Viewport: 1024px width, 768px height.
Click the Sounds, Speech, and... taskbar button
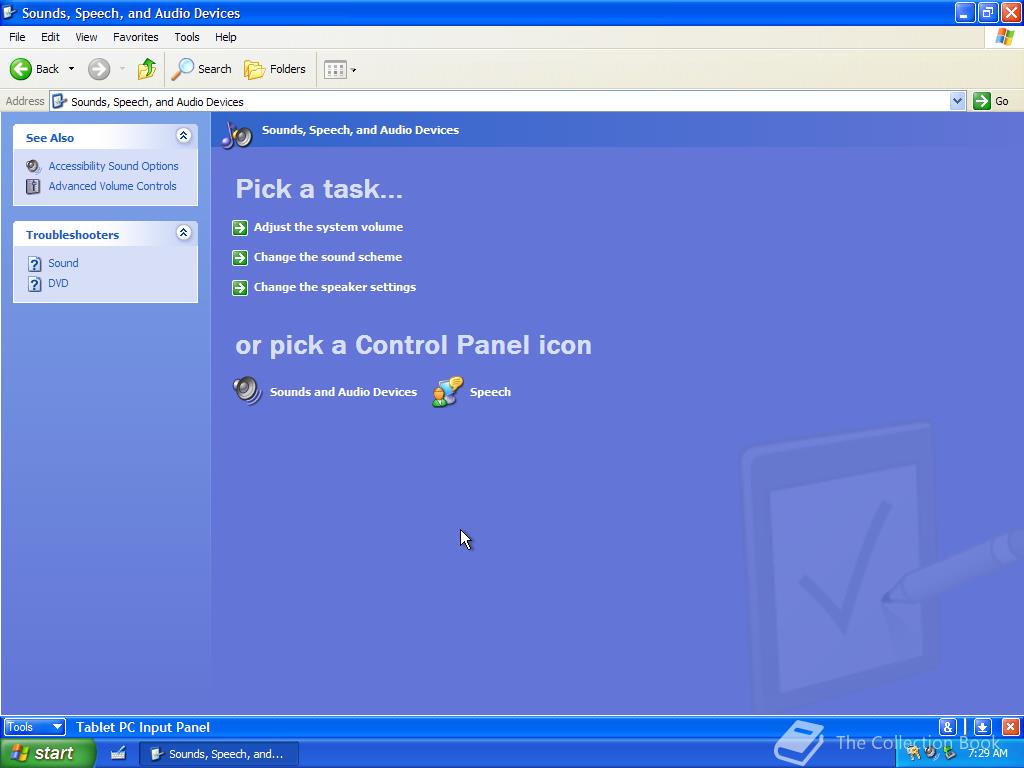tap(219, 754)
